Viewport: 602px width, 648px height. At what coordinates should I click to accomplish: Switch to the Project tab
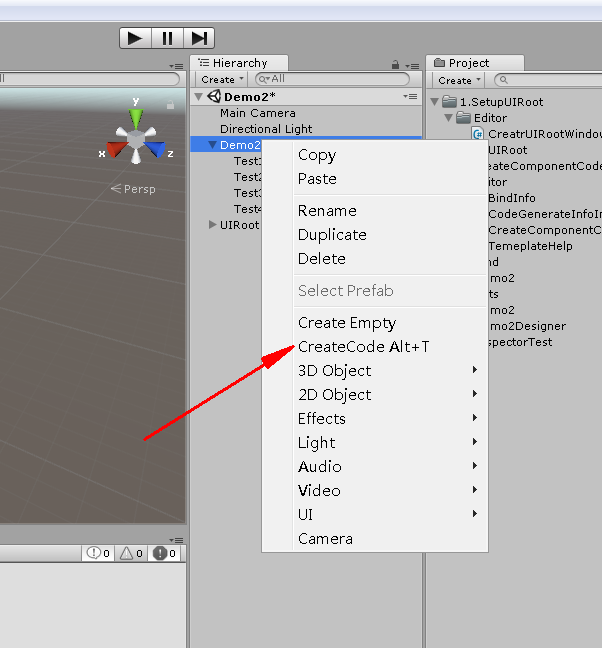pos(475,63)
